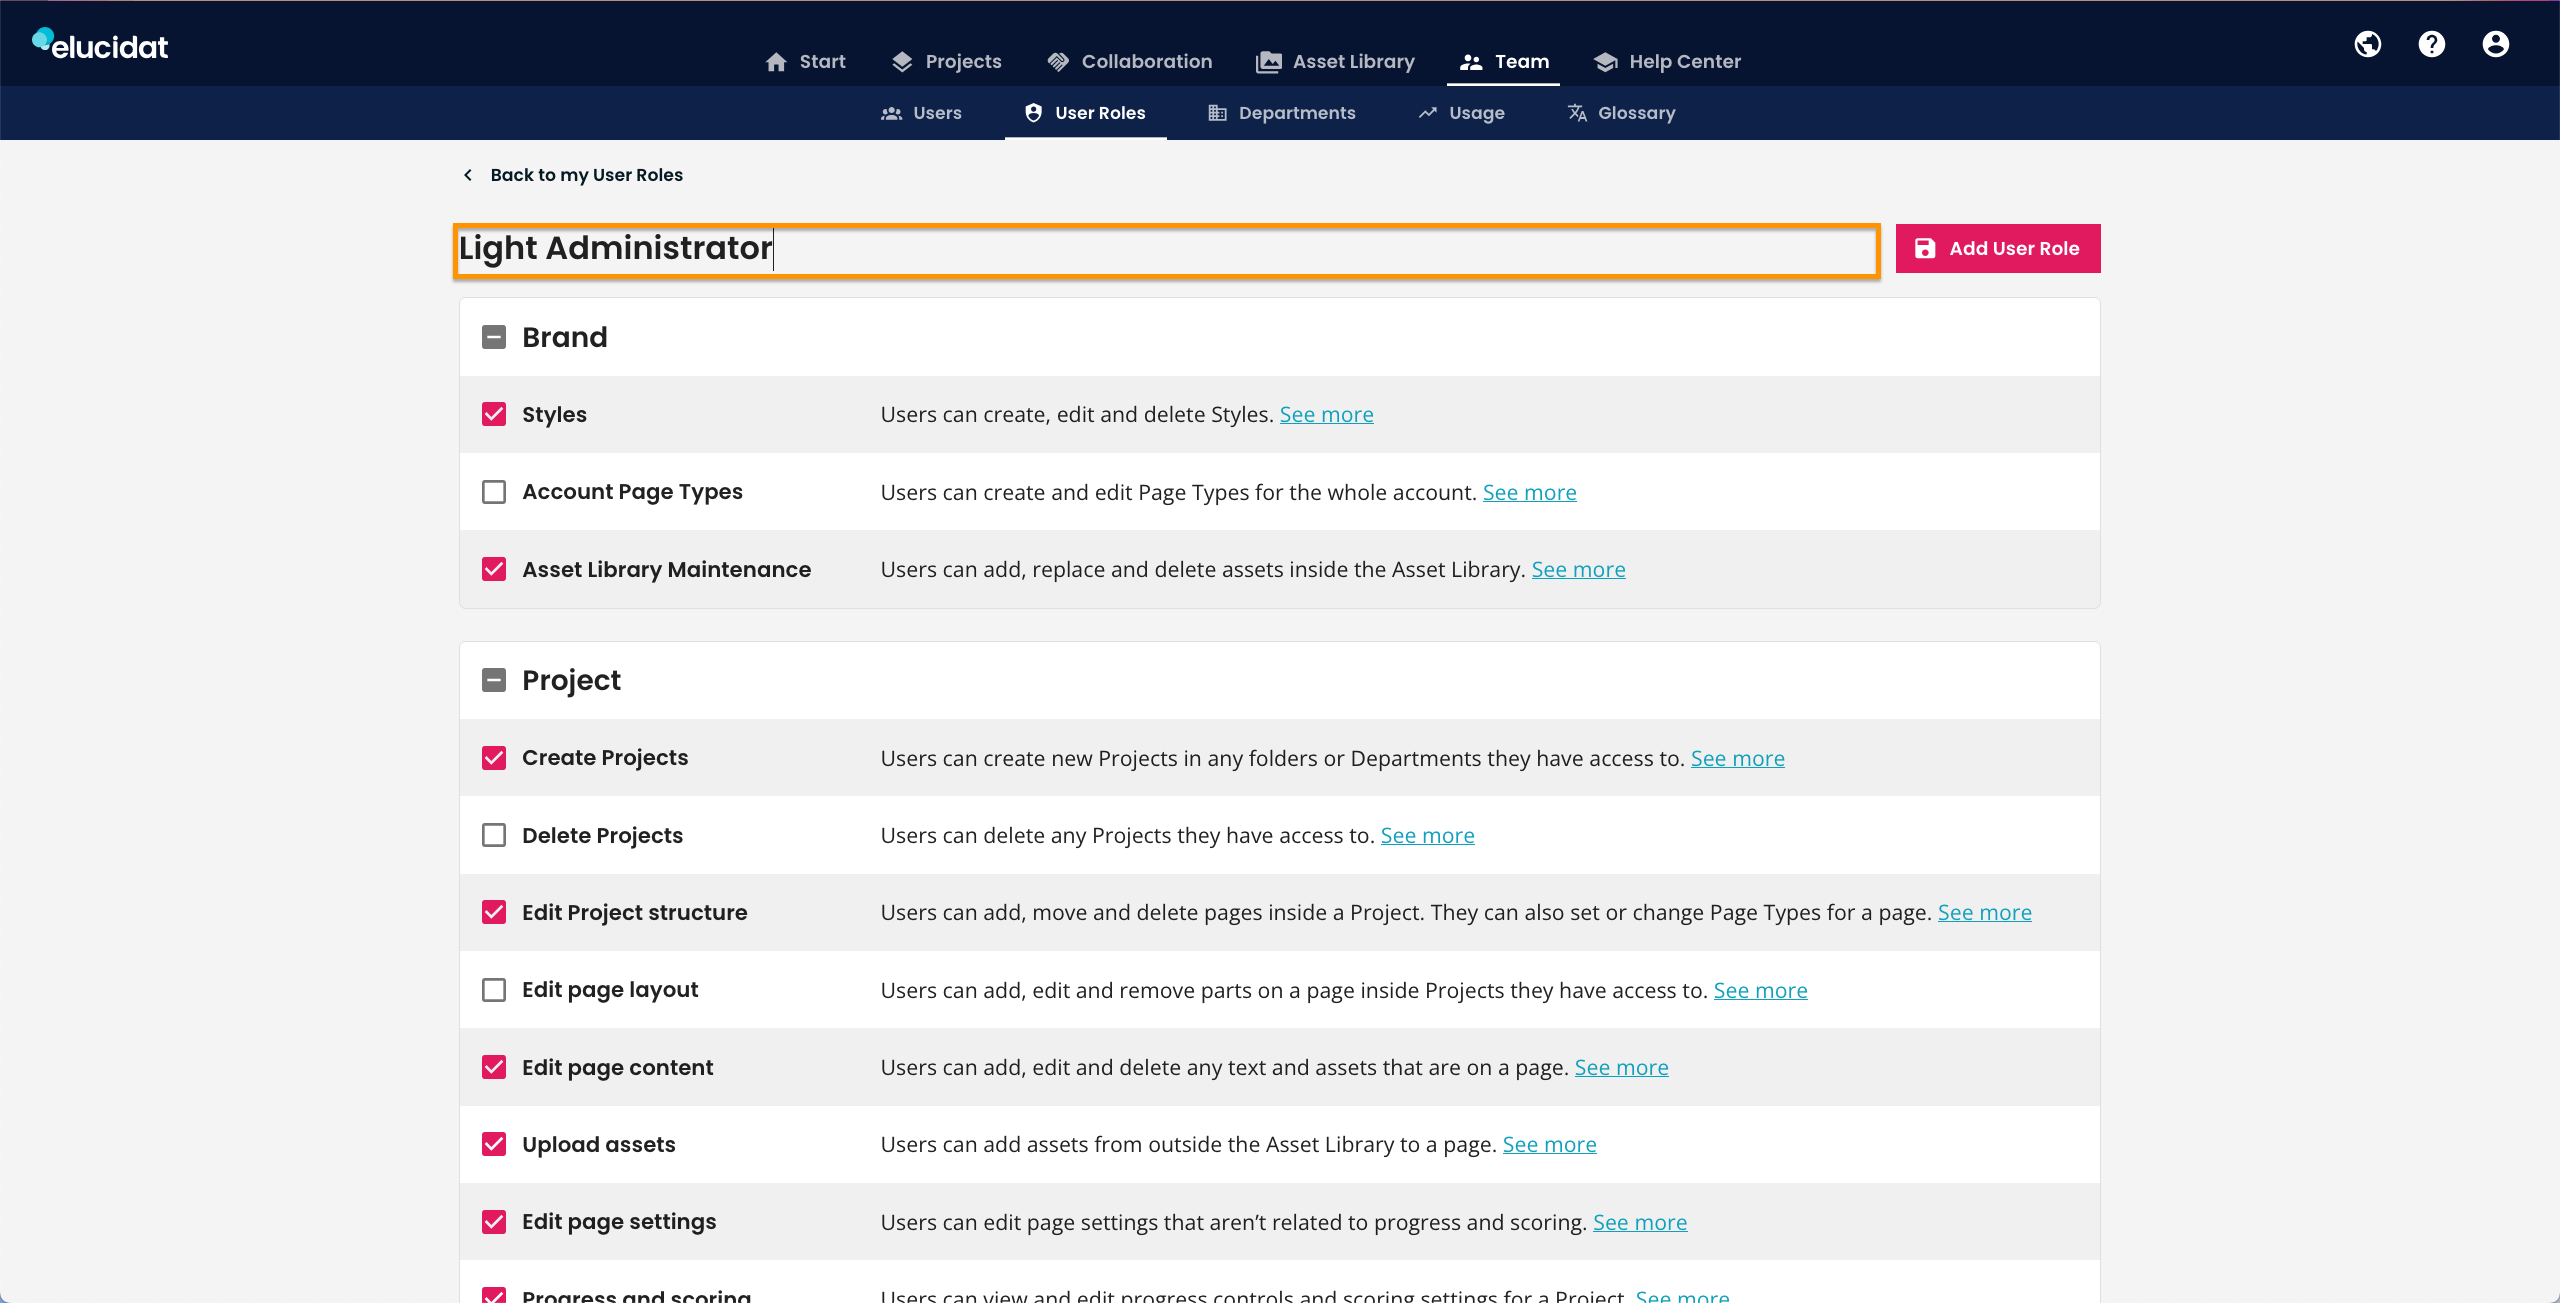2560x1303 pixels.
Task: Click the Users group icon
Action: tap(891, 113)
